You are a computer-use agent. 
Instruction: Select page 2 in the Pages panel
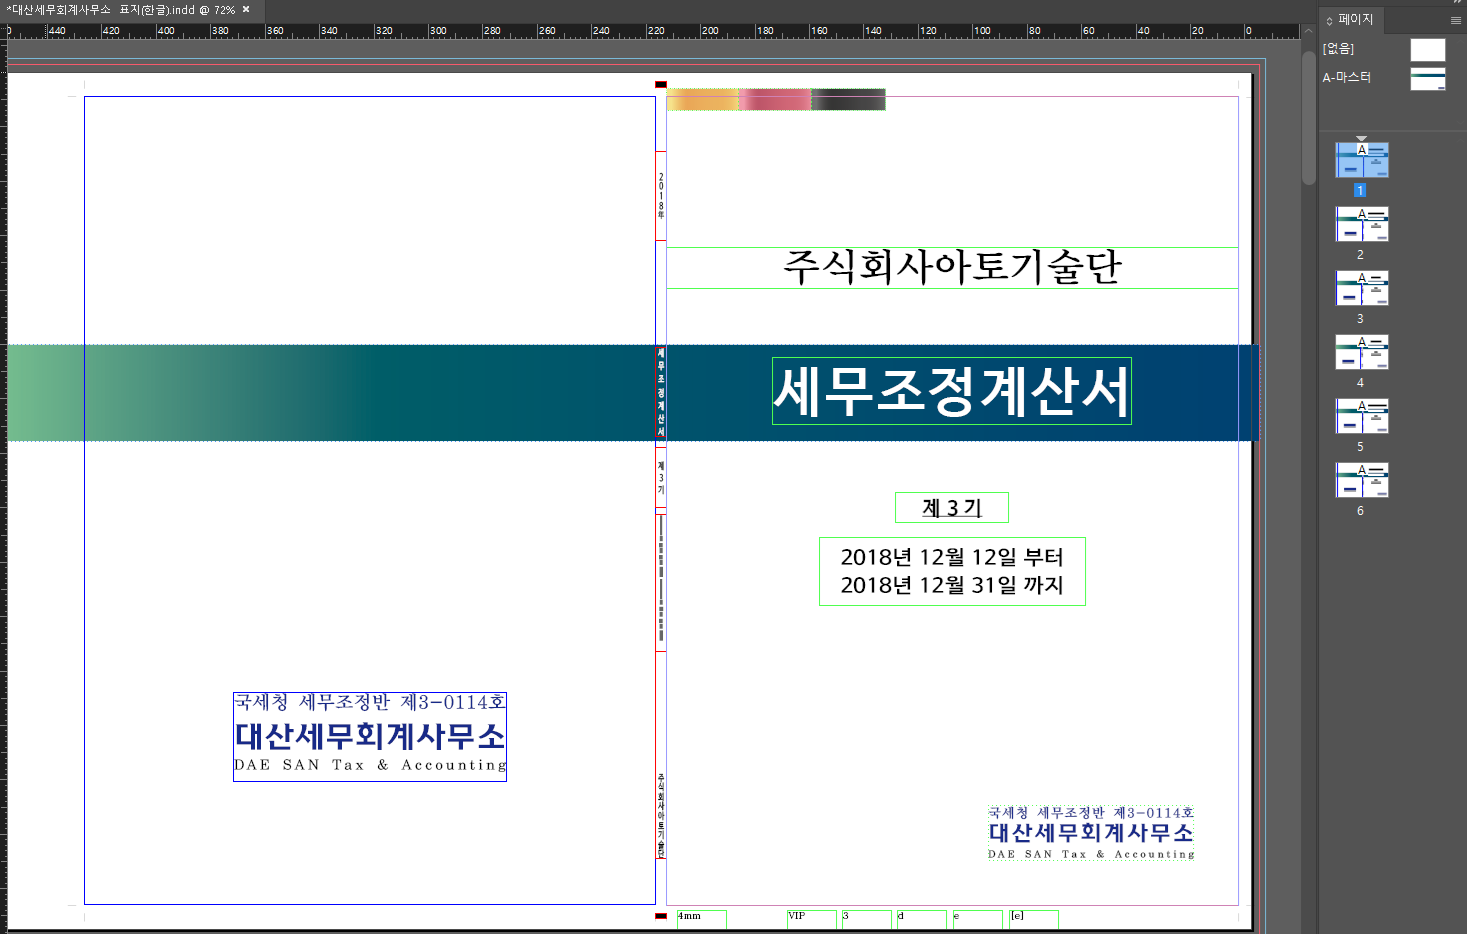(1361, 225)
